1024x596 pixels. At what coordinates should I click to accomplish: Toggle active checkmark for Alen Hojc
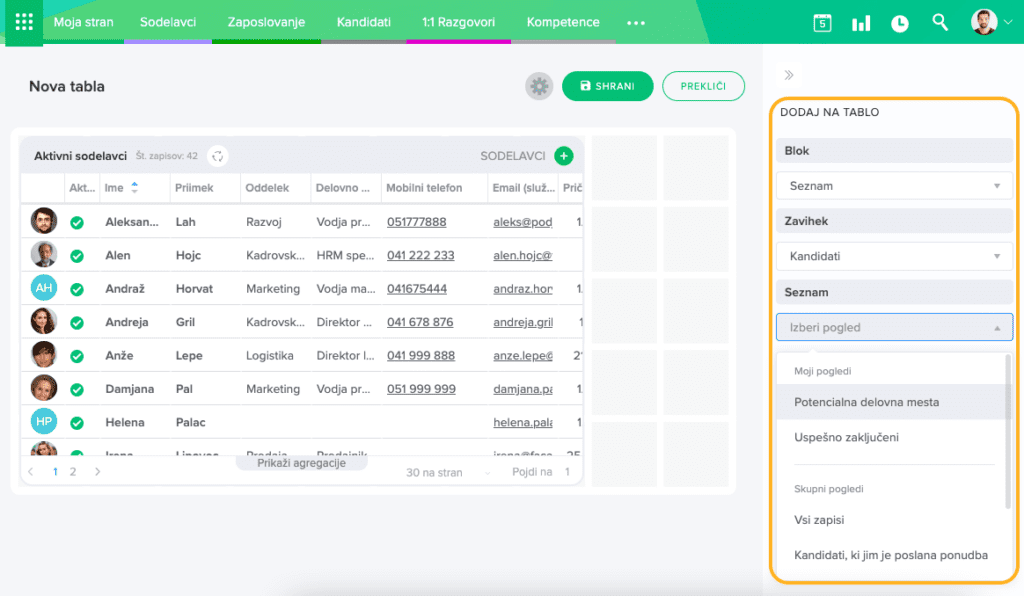tap(76, 256)
